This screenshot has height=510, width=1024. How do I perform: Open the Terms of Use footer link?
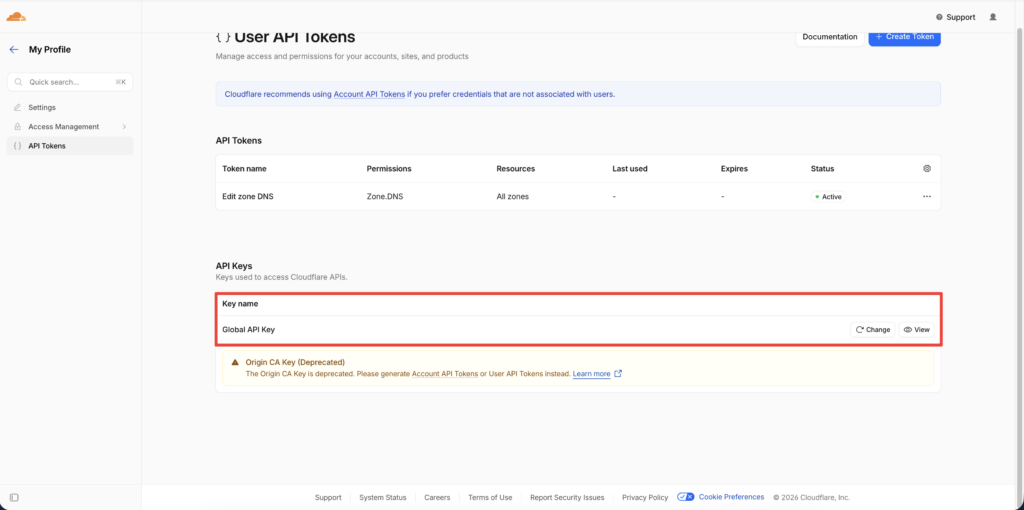490,498
